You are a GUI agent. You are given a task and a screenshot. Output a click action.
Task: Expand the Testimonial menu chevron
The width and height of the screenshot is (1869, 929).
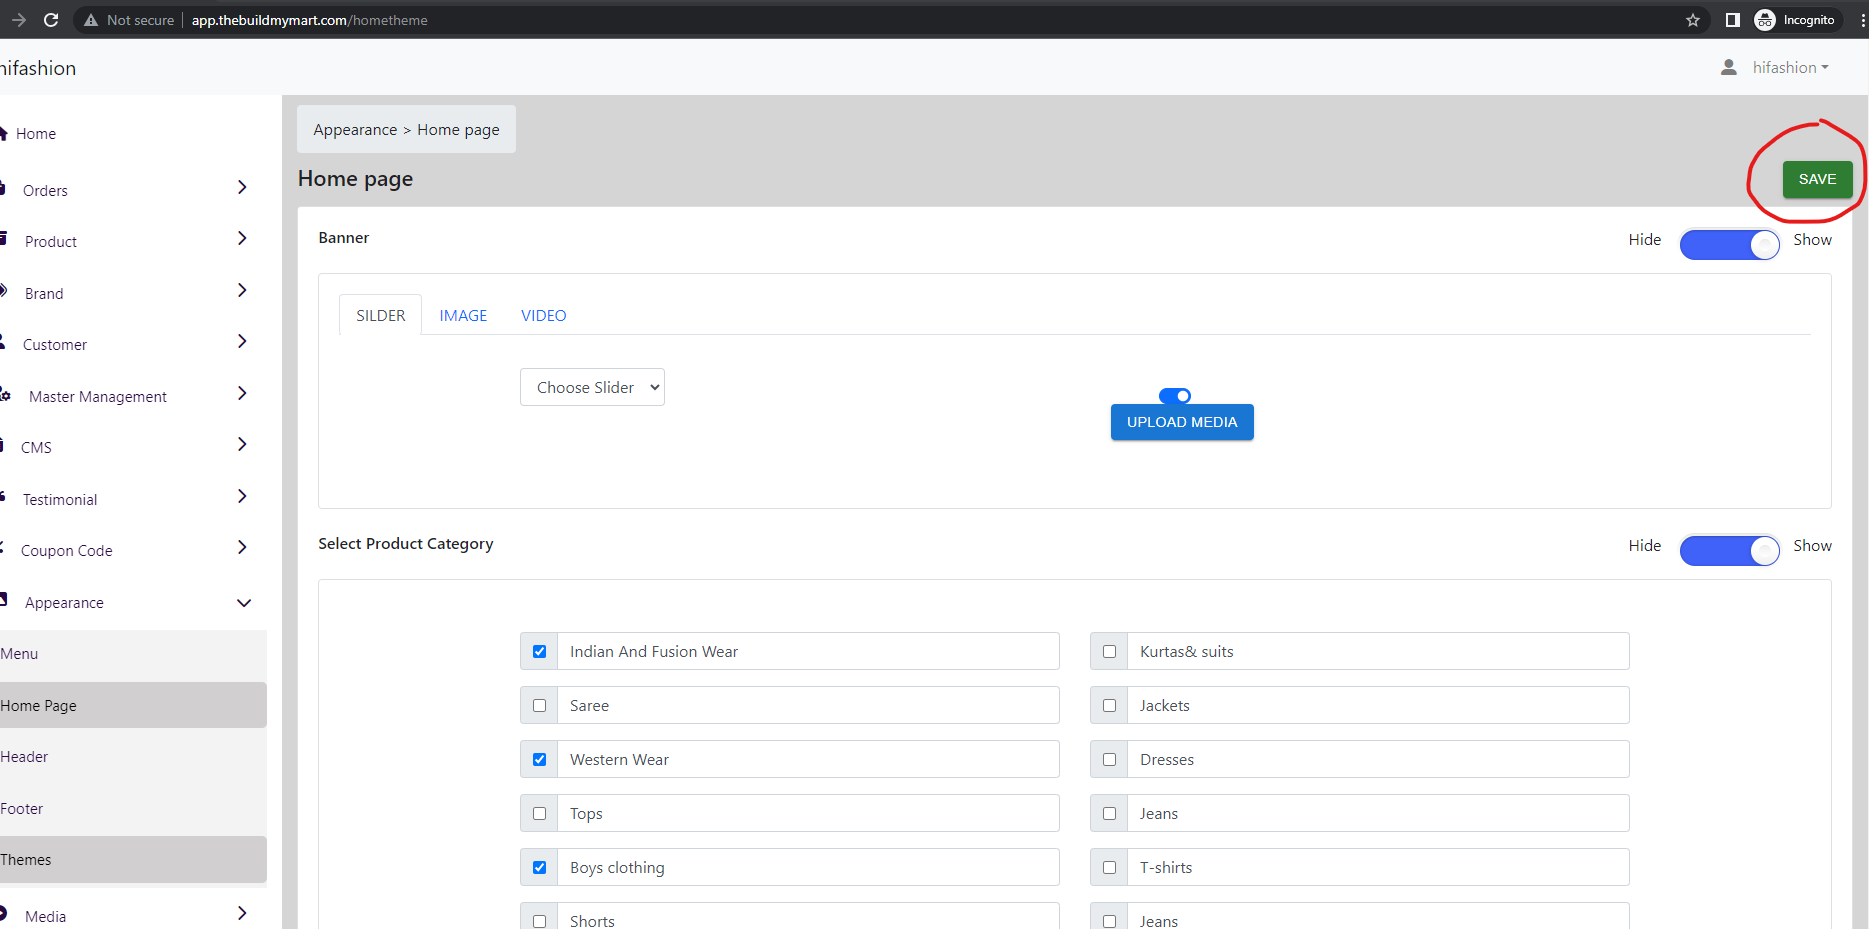[x=242, y=496]
